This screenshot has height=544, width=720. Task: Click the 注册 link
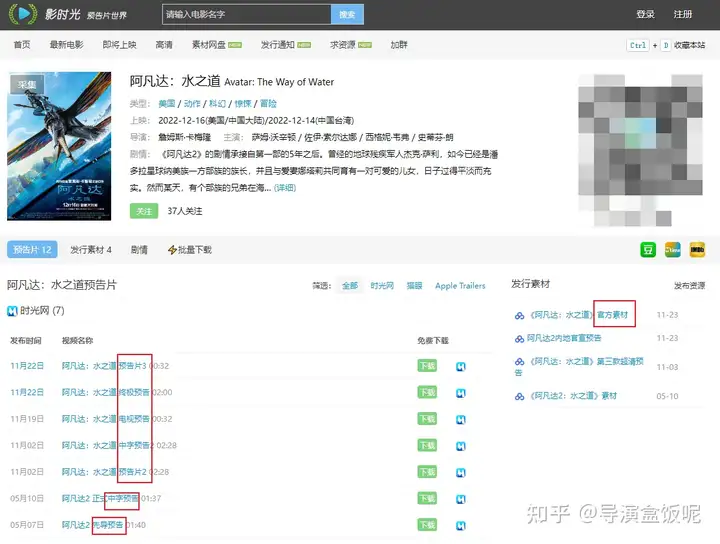pyautogui.click(x=683, y=14)
